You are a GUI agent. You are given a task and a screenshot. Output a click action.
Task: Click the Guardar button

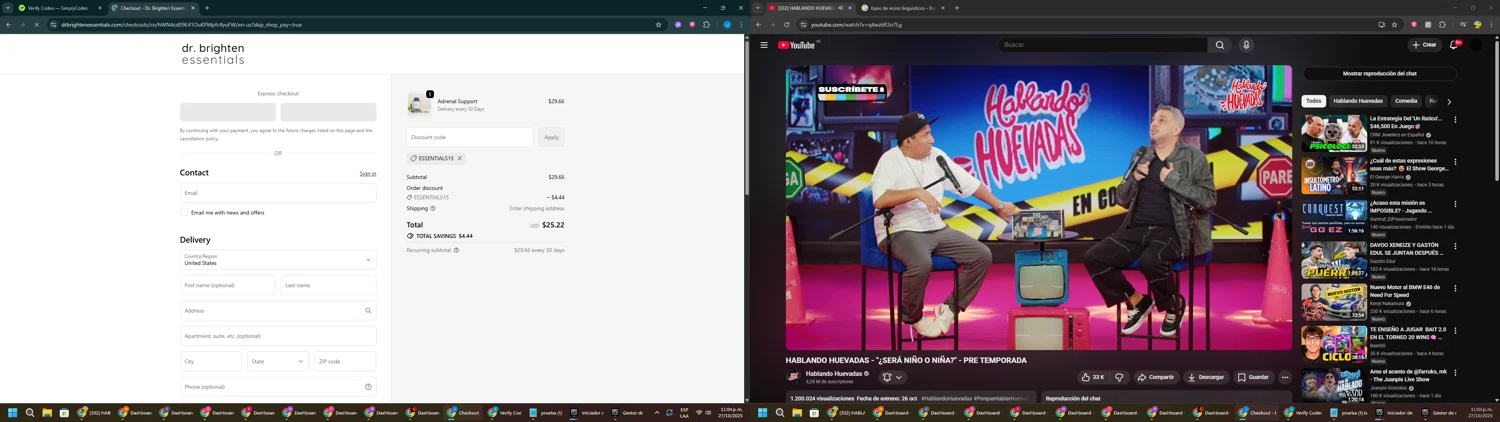coord(1253,377)
